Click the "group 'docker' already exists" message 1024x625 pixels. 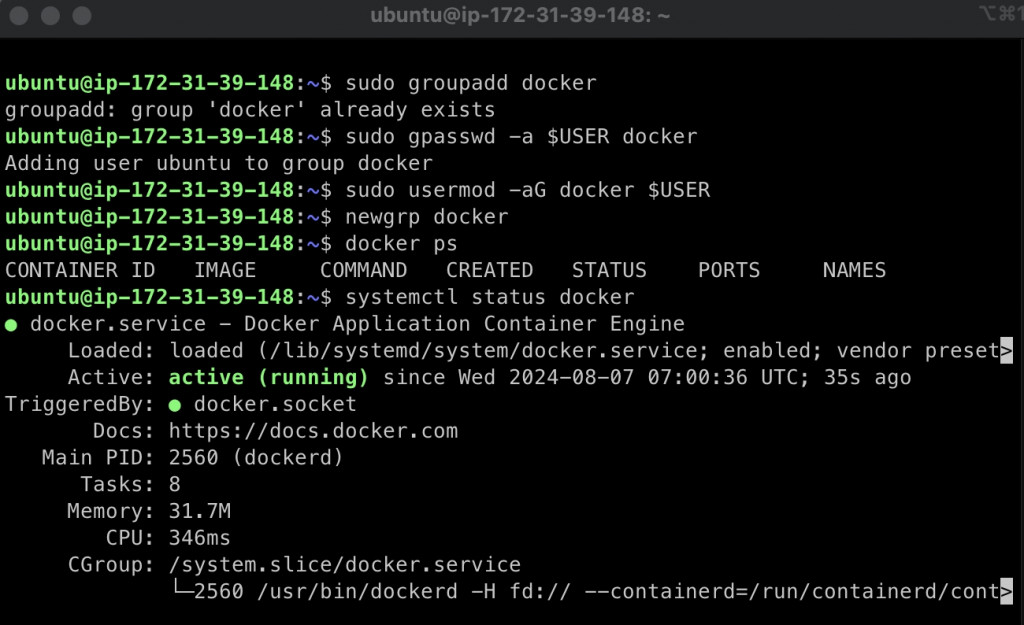point(313,110)
